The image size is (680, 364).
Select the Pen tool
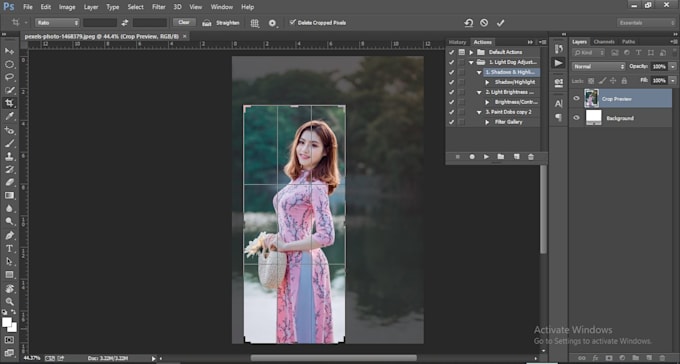[9, 235]
